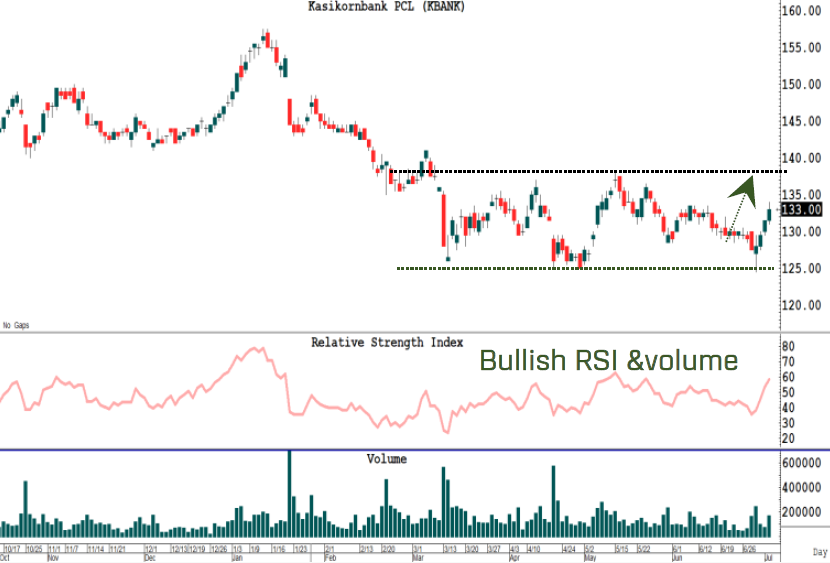Click the Dec month label
The image size is (830, 563).
click(150, 558)
